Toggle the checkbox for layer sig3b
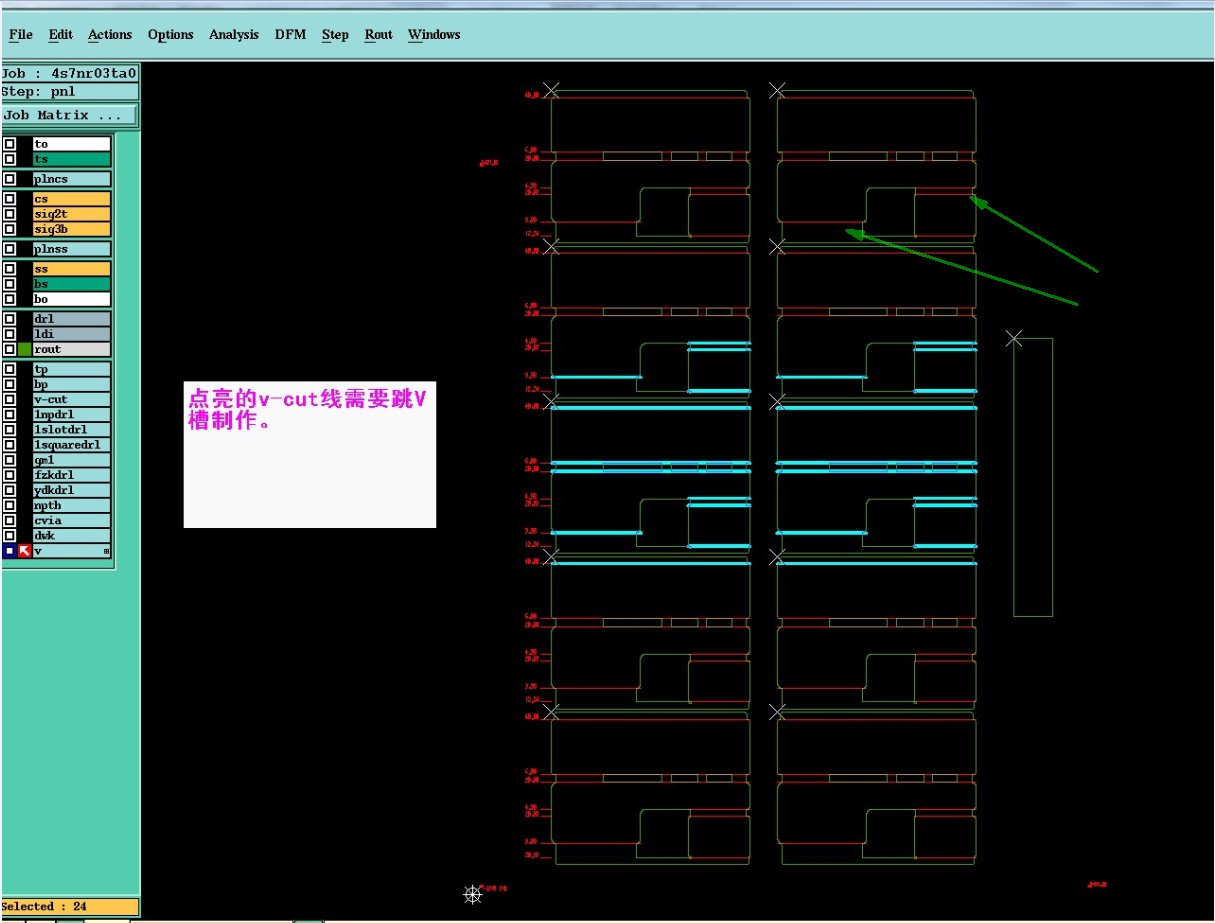This screenshot has width=1215, height=923. click(10, 229)
